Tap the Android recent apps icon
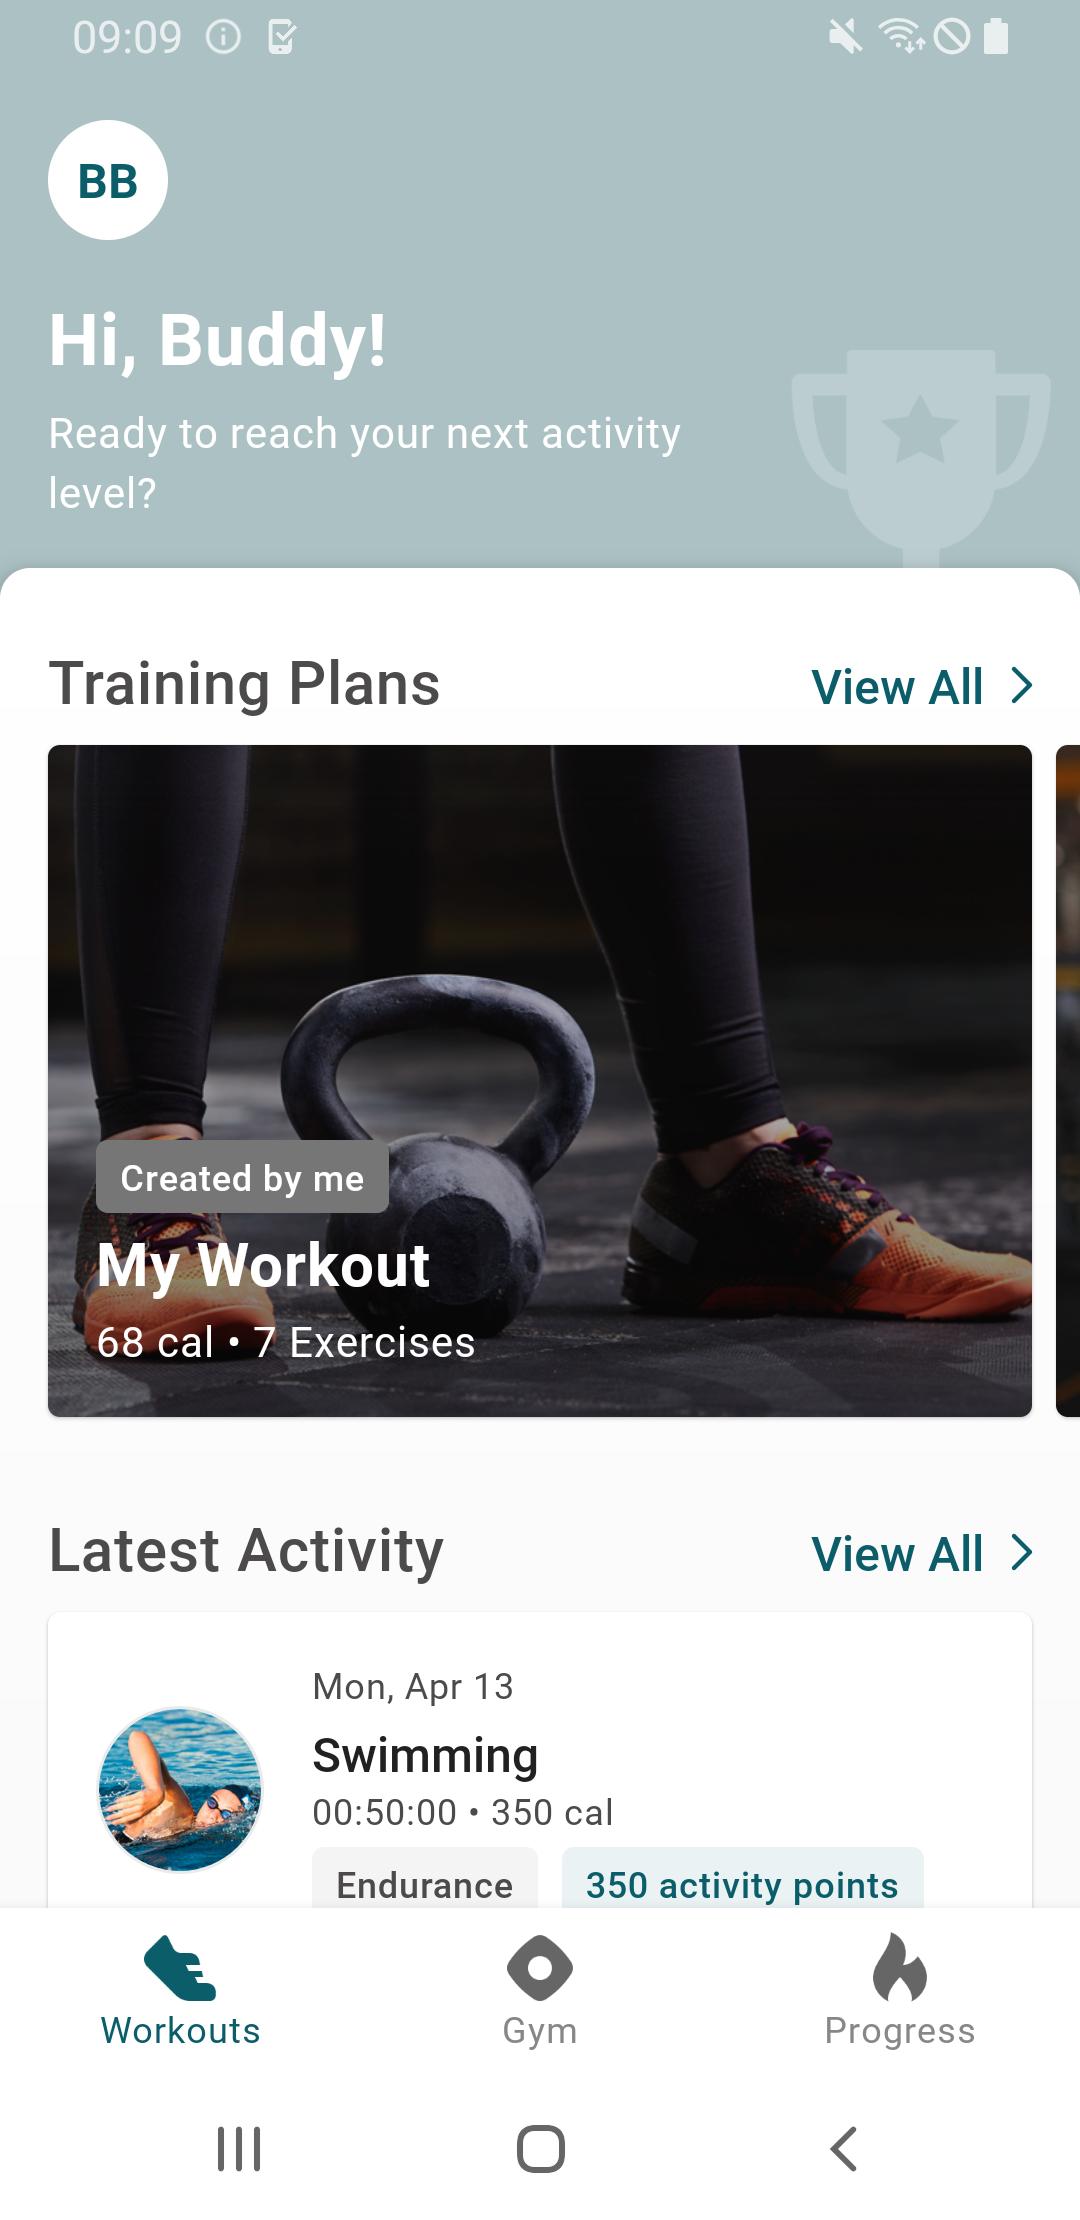This screenshot has height=2220, width=1080. click(239, 2148)
